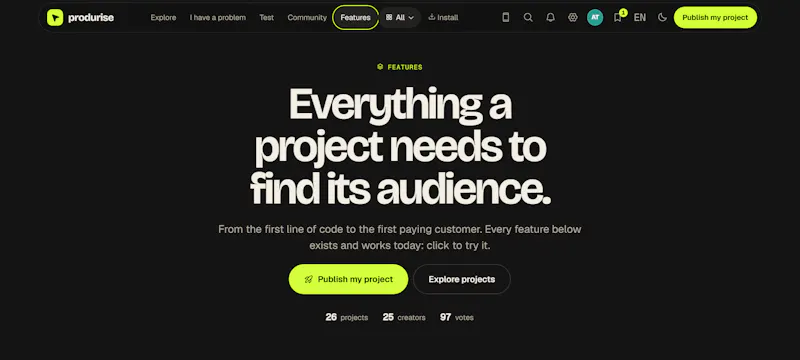Click the 25 creators stat

point(404,317)
